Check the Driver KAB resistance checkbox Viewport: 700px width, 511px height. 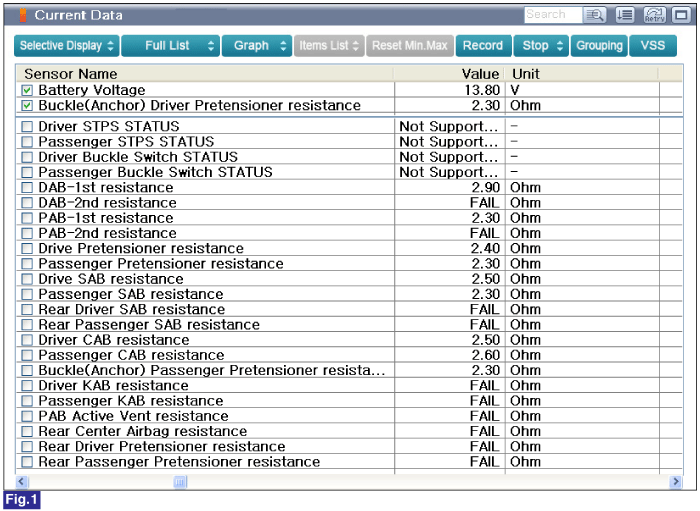click(x=27, y=386)
